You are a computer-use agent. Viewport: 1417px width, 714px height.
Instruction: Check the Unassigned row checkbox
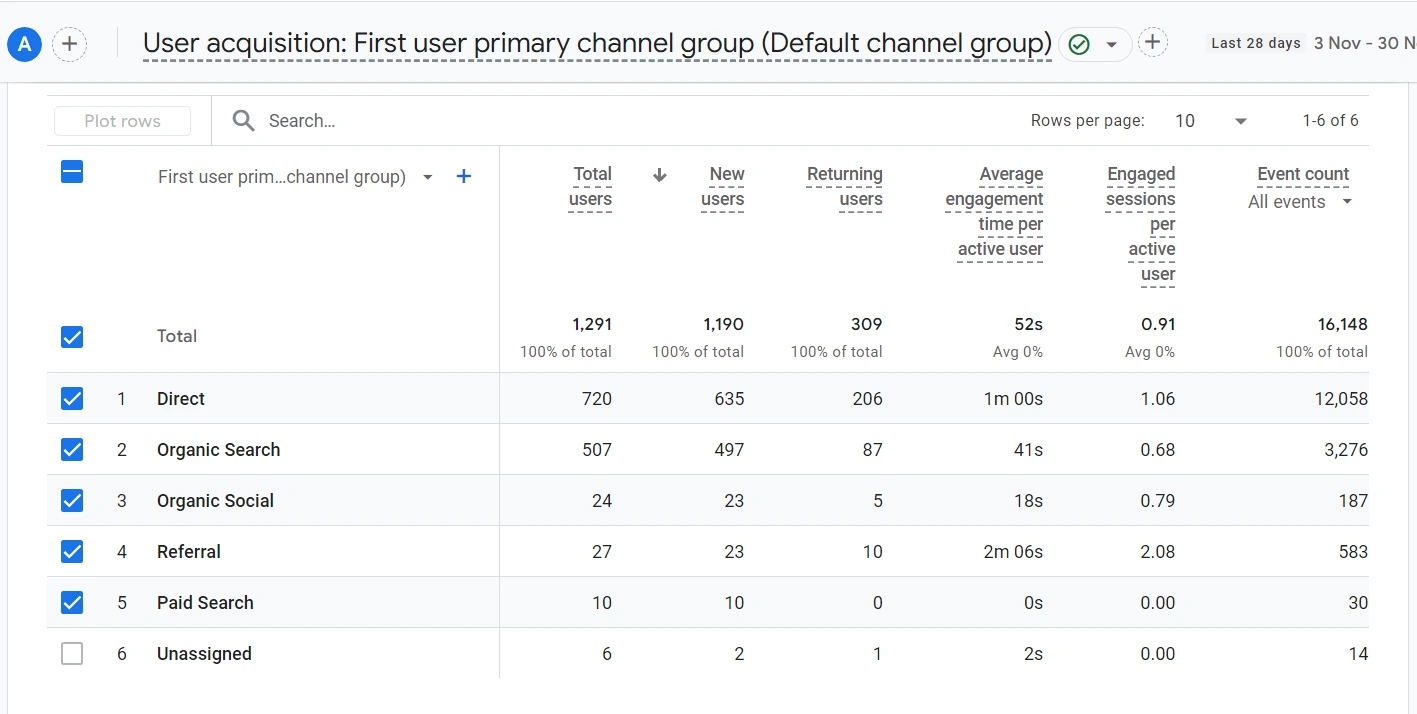pyautogui.click(x=72, y=654)
